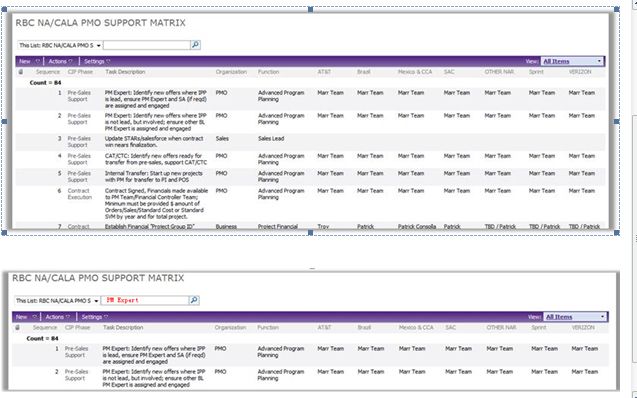The width and height of the screenshot is (637, 398).
Task: Click Task Description header in the lower list
Action: coord(123,327)
